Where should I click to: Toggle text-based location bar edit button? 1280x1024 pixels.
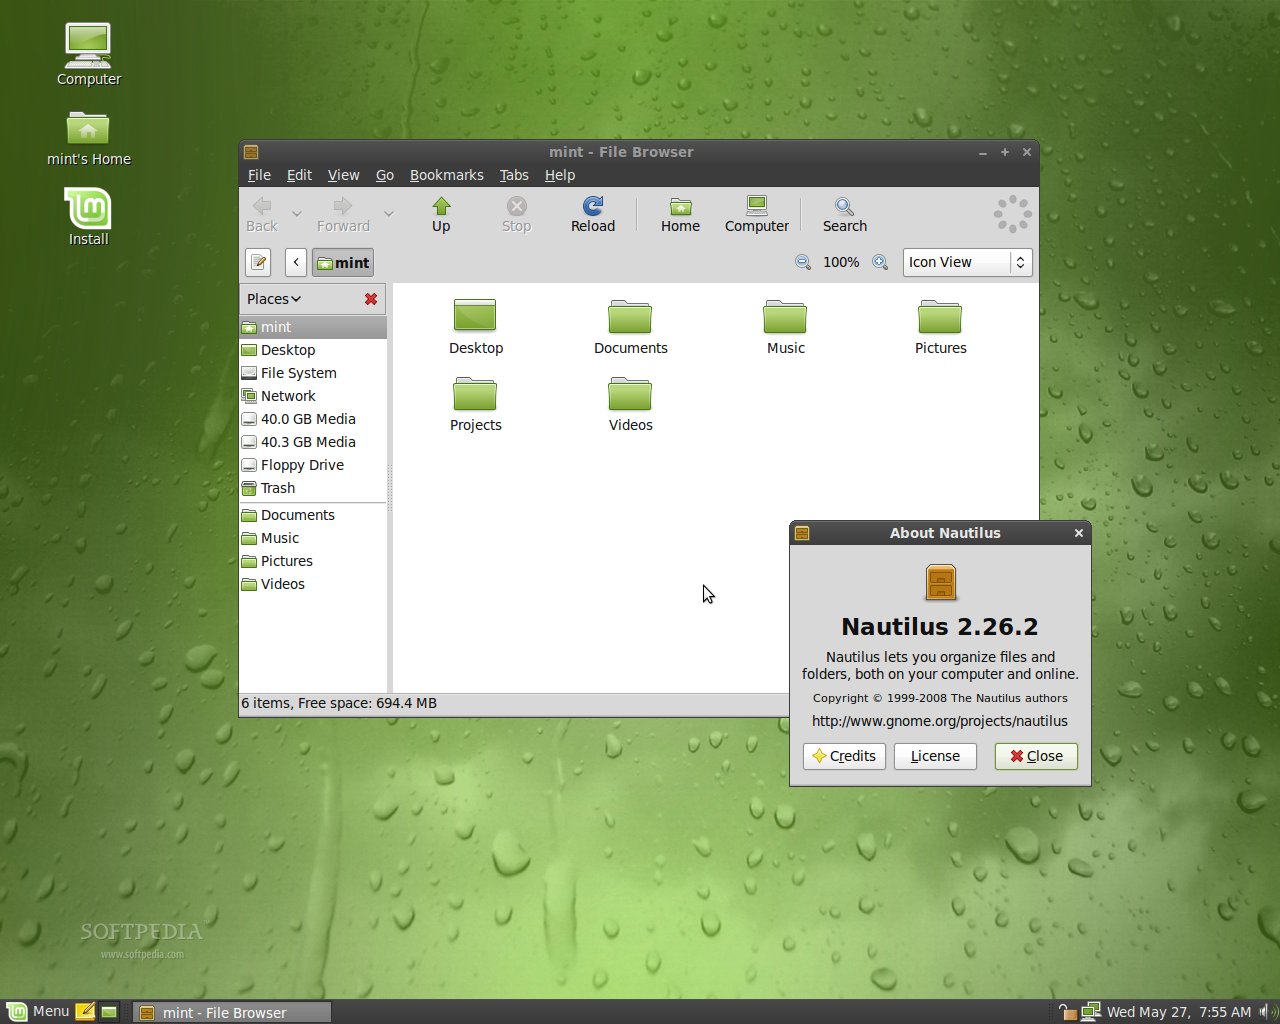coord(258,262)
